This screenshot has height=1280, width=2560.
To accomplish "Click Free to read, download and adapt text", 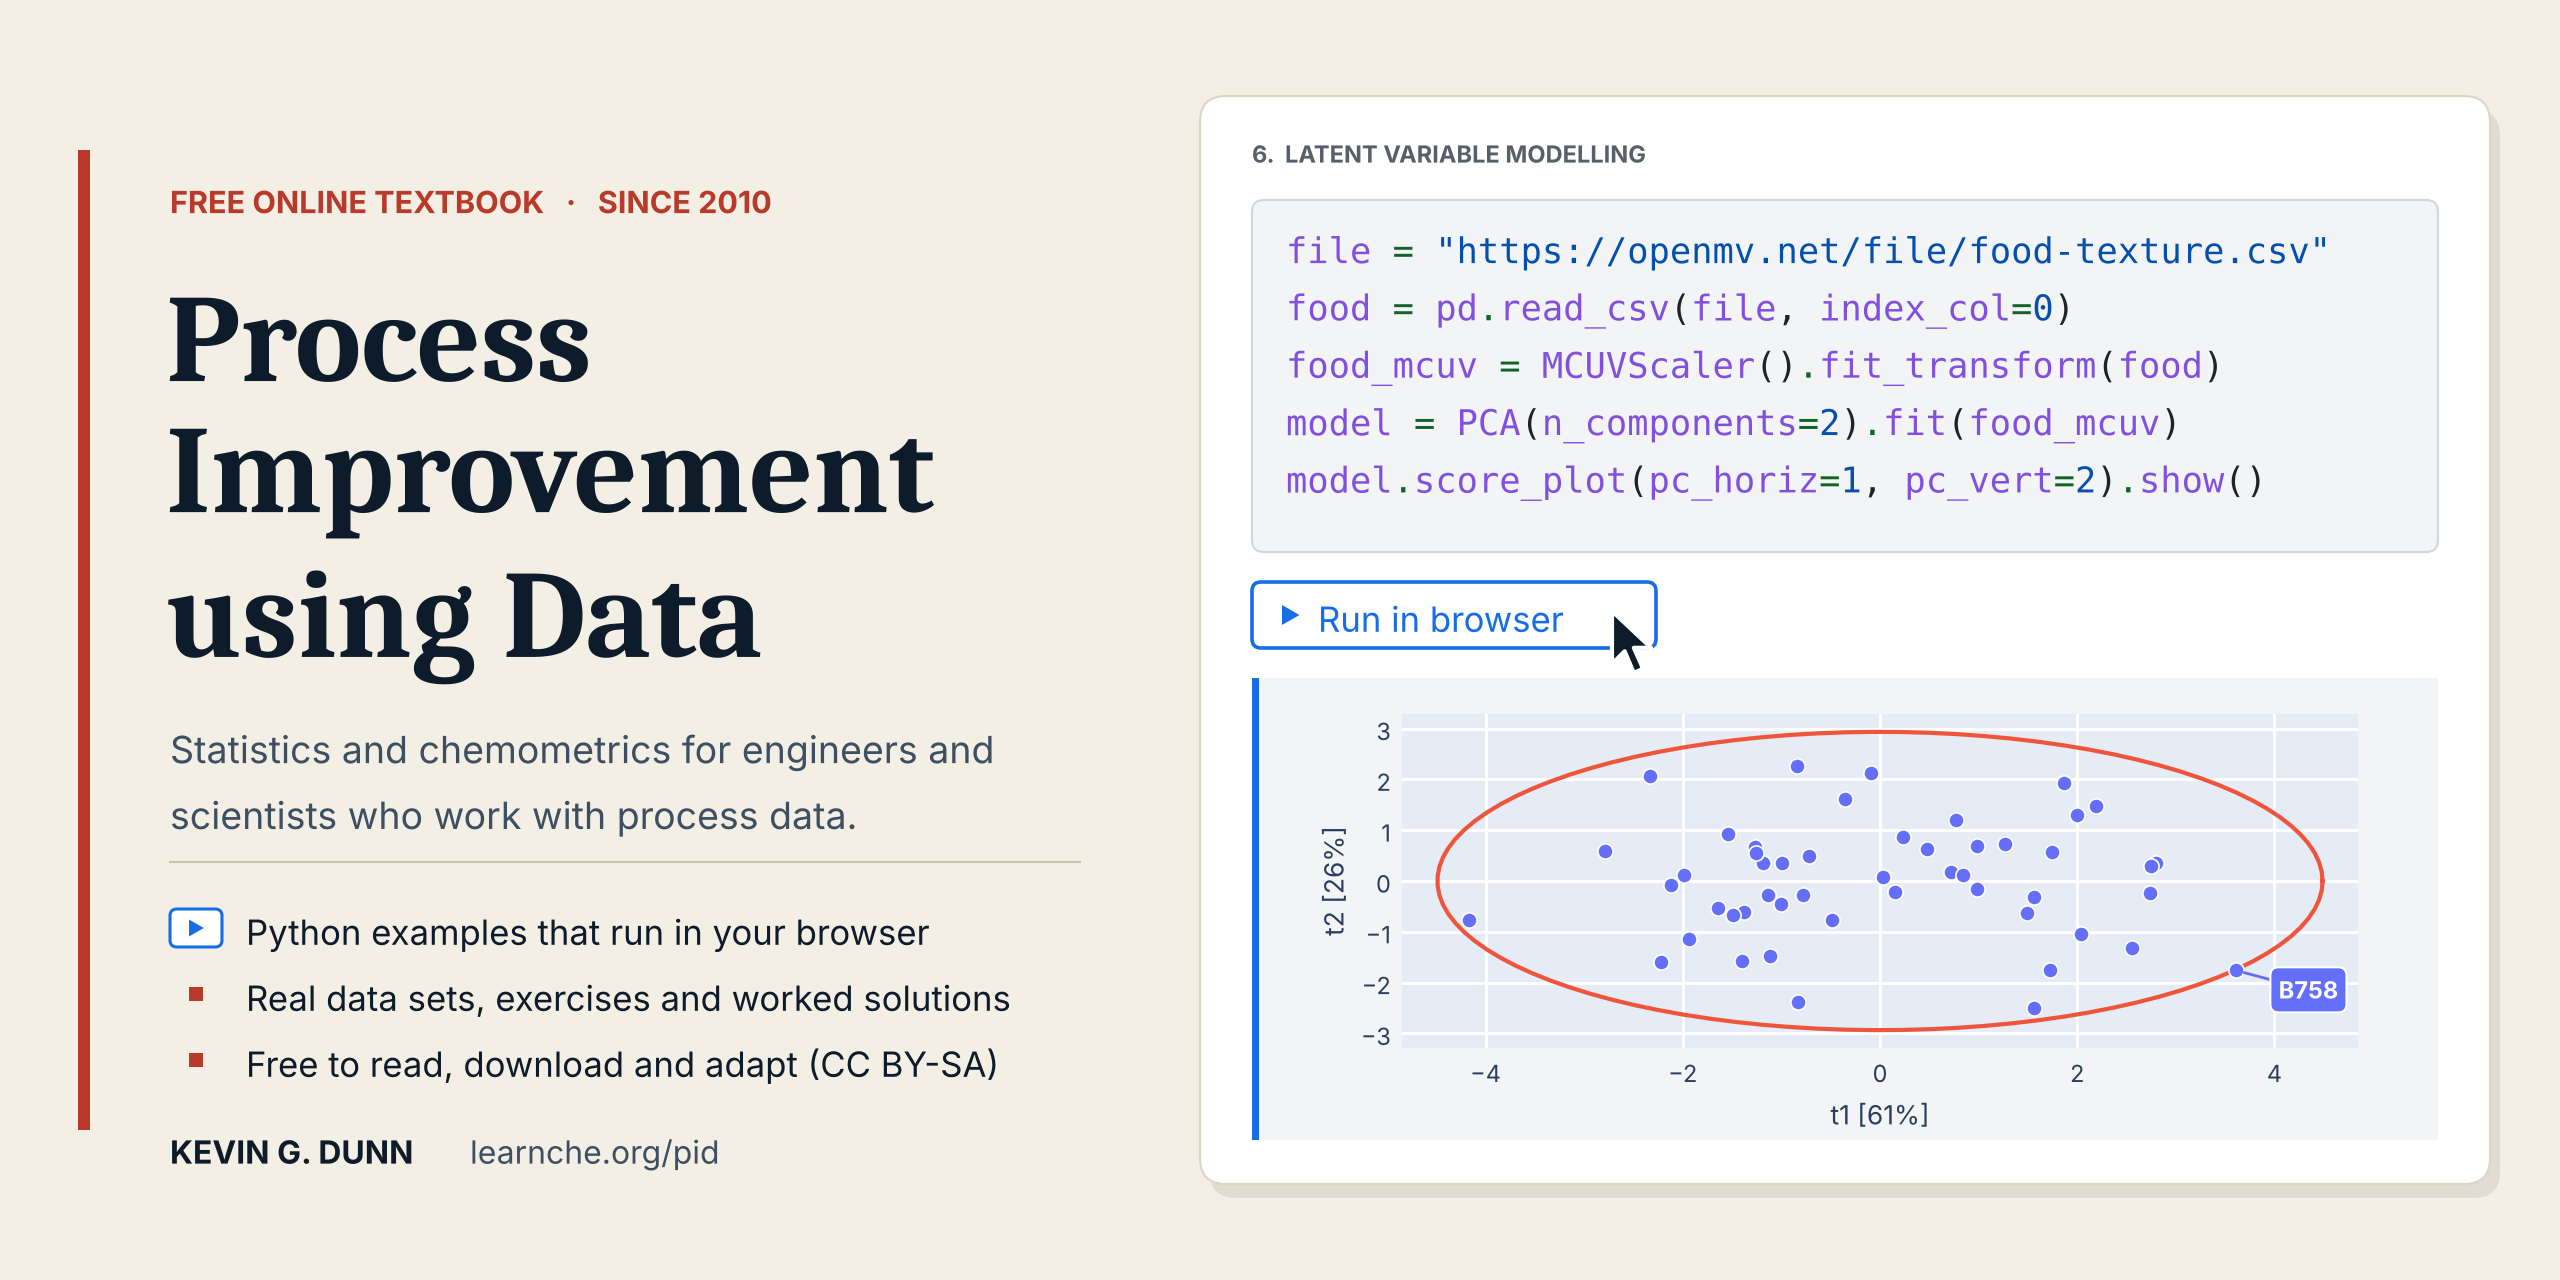I will tap(622, 1064).
